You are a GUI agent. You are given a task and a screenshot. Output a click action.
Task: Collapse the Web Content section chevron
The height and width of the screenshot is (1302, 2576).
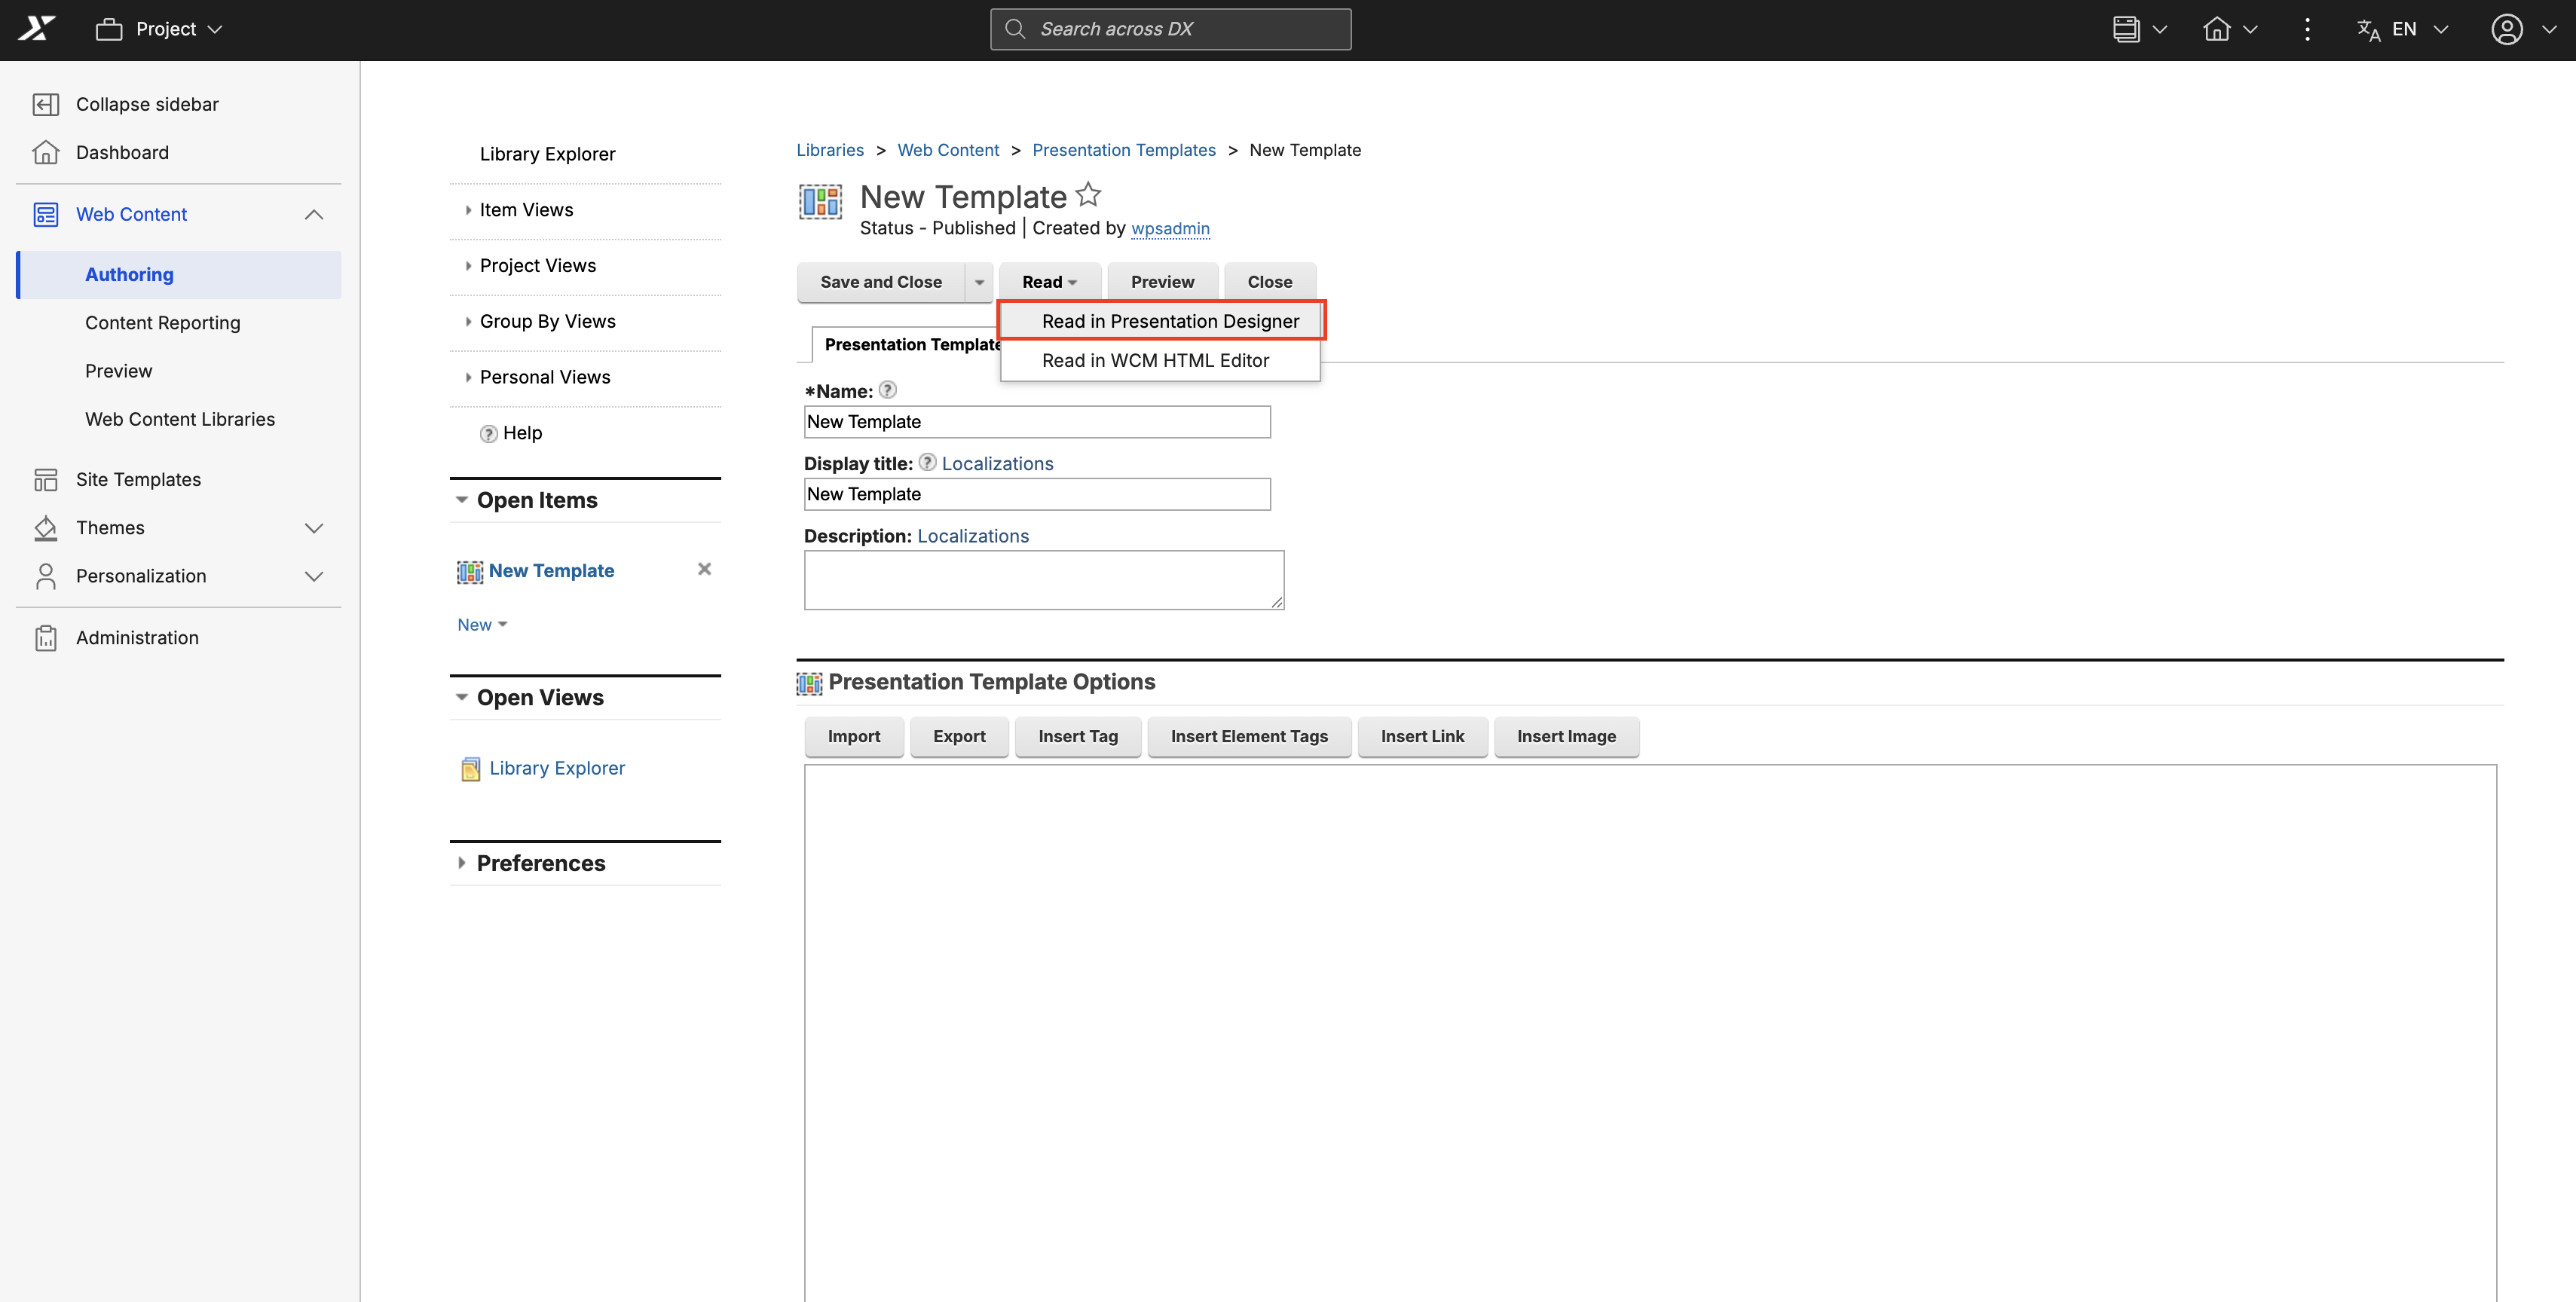[314, 214]
